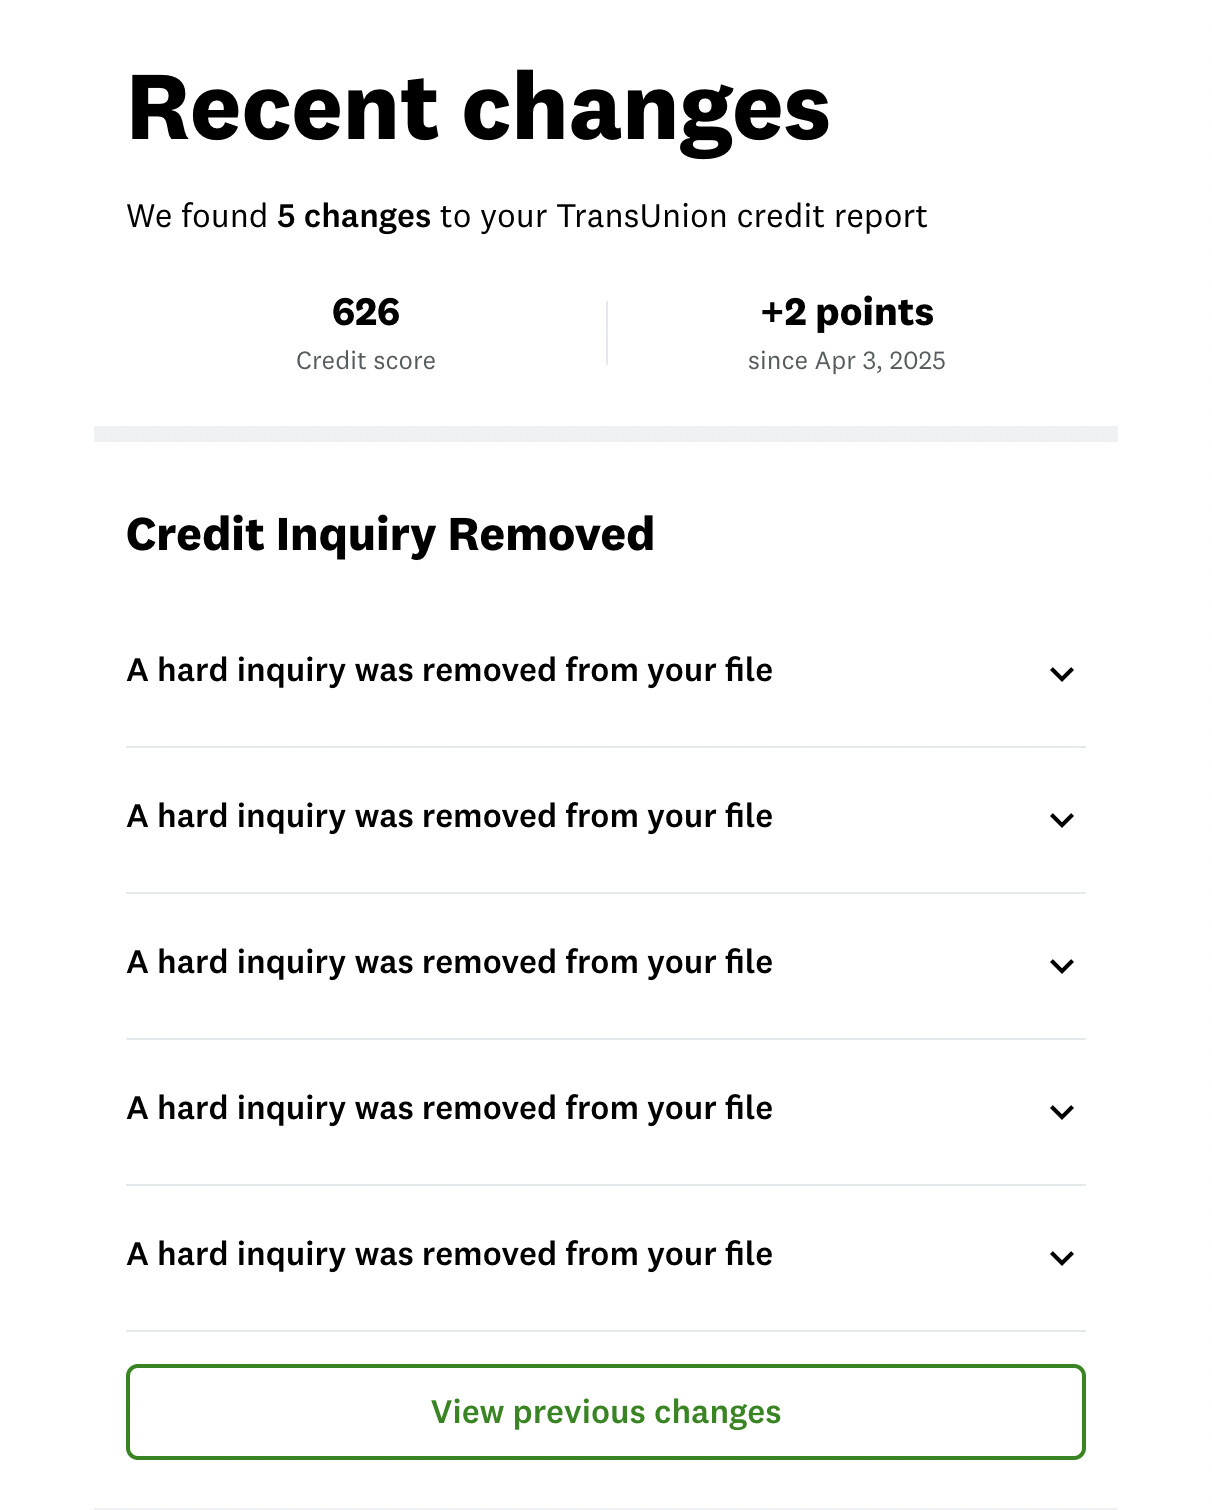The image size is (1212, 1510).
Task: Click the Credit Inquiry Removed section heading
Action: 390,534
